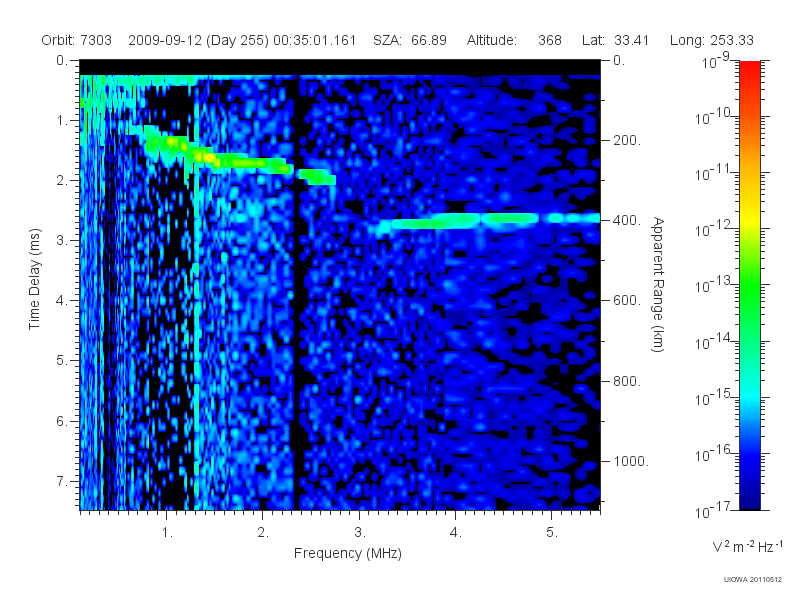Click the date '2009-09-12 (Day 255)' text

point(198,40)
